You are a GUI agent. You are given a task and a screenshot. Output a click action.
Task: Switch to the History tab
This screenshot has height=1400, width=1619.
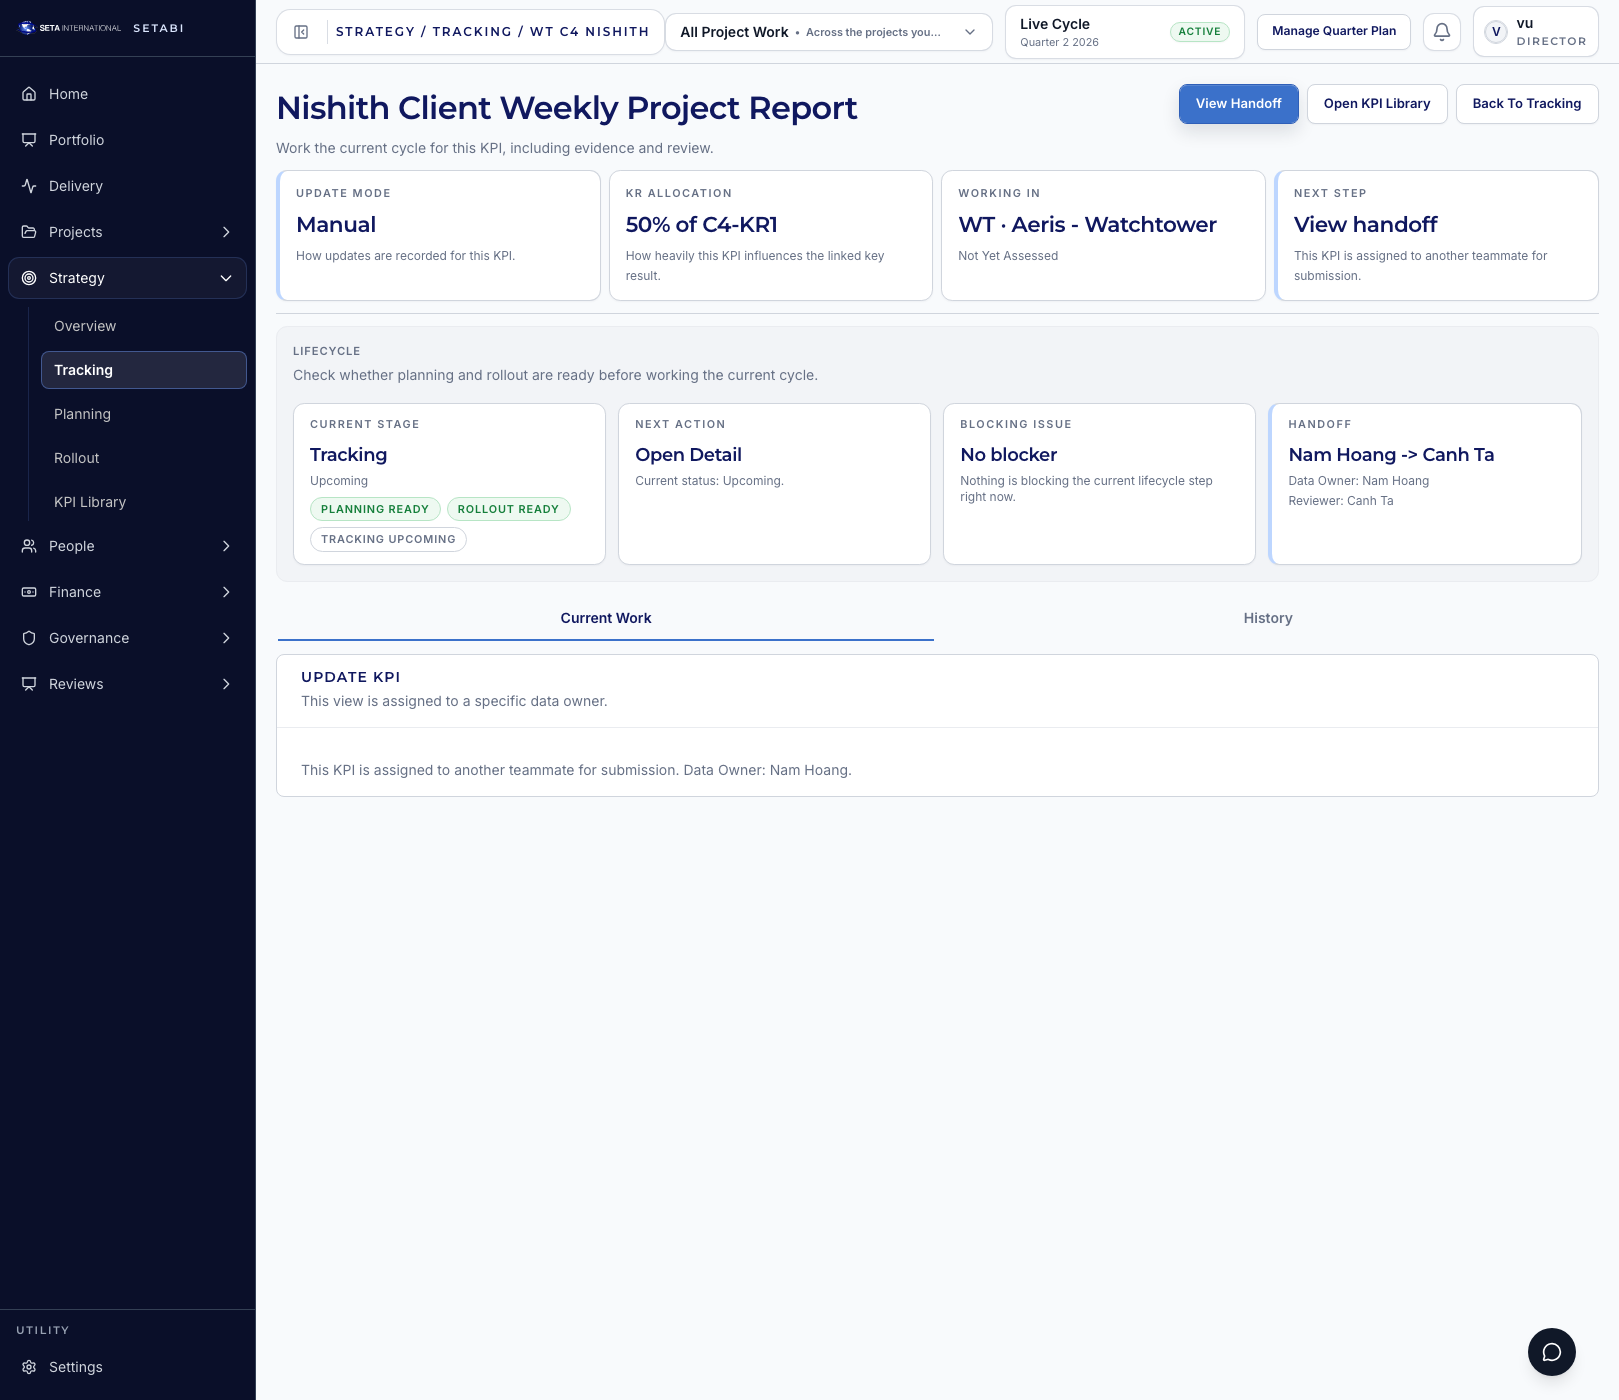1267,618
